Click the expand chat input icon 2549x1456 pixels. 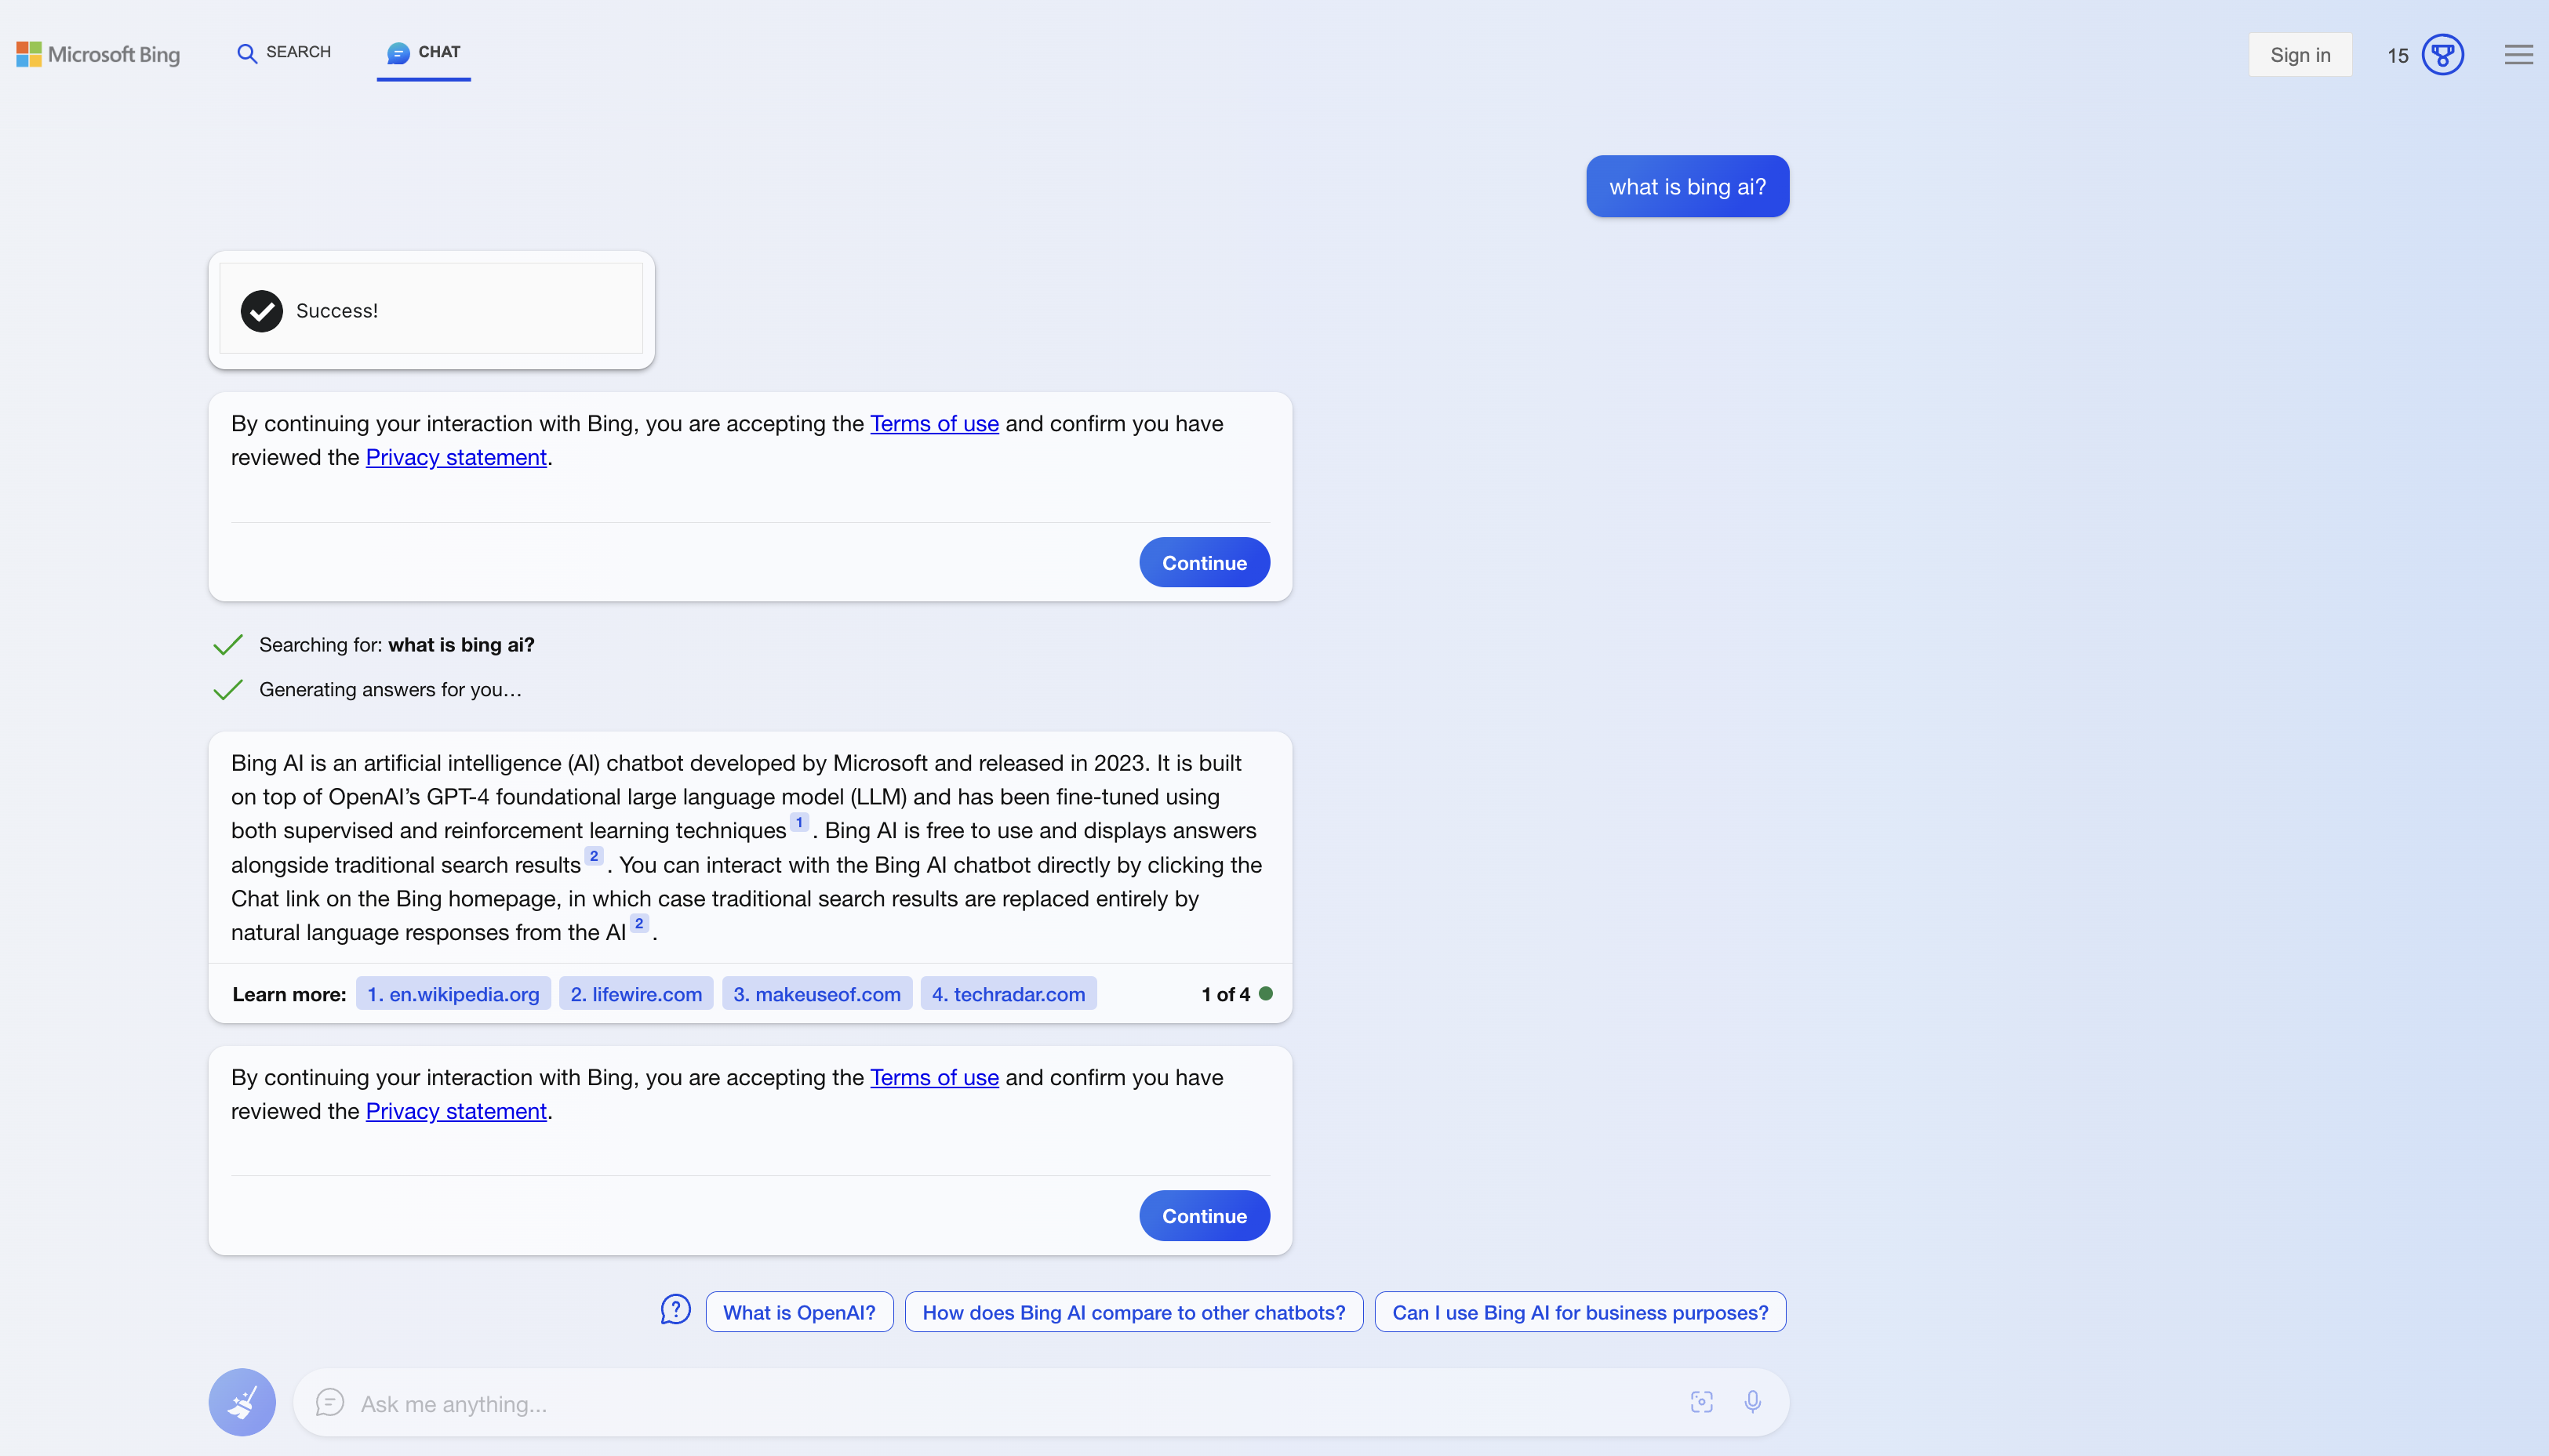(1700, 1402)
